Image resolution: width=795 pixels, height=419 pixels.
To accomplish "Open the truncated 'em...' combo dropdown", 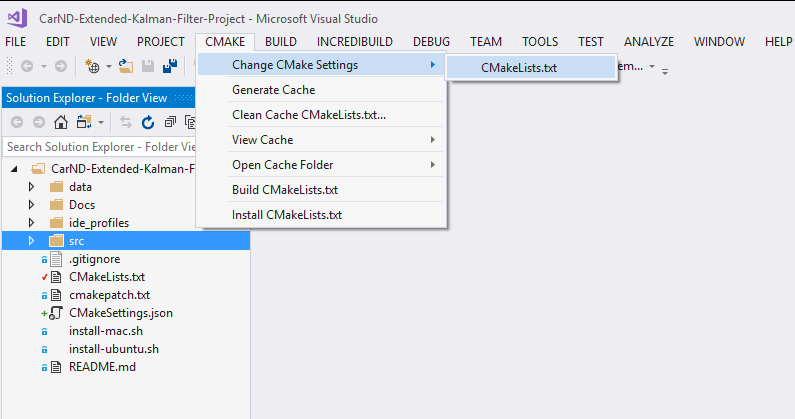I will [x=652, y=66].
